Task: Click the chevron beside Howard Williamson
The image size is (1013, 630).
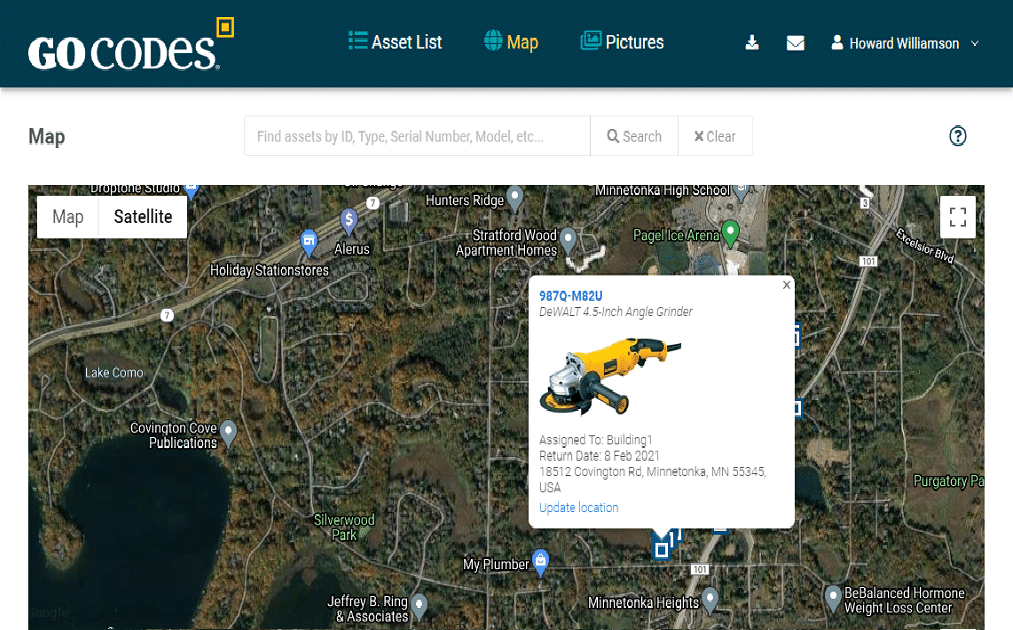Action: tap(975, 43)
